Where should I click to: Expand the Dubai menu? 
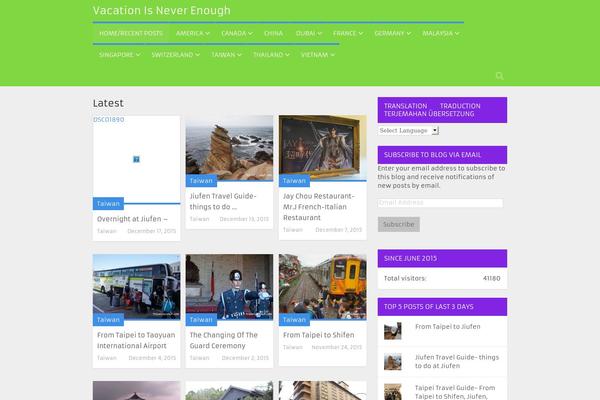click(308, 33)
